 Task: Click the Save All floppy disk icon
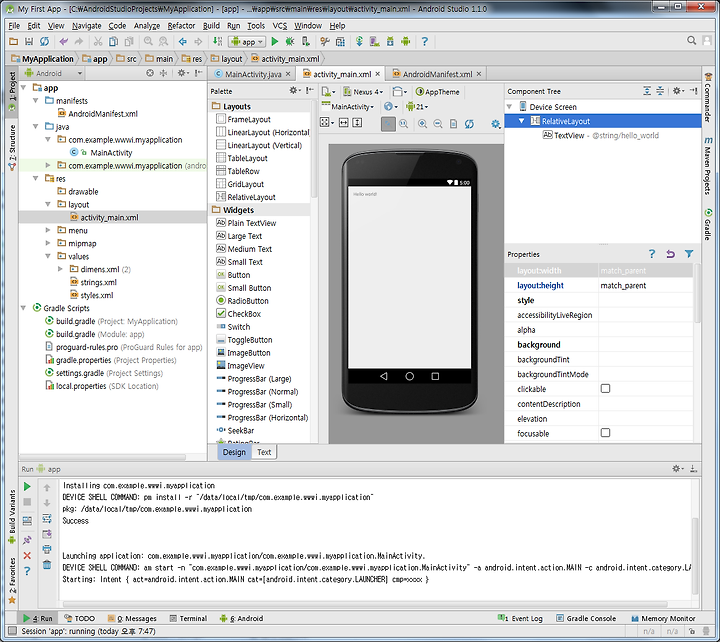coord(29,41)
